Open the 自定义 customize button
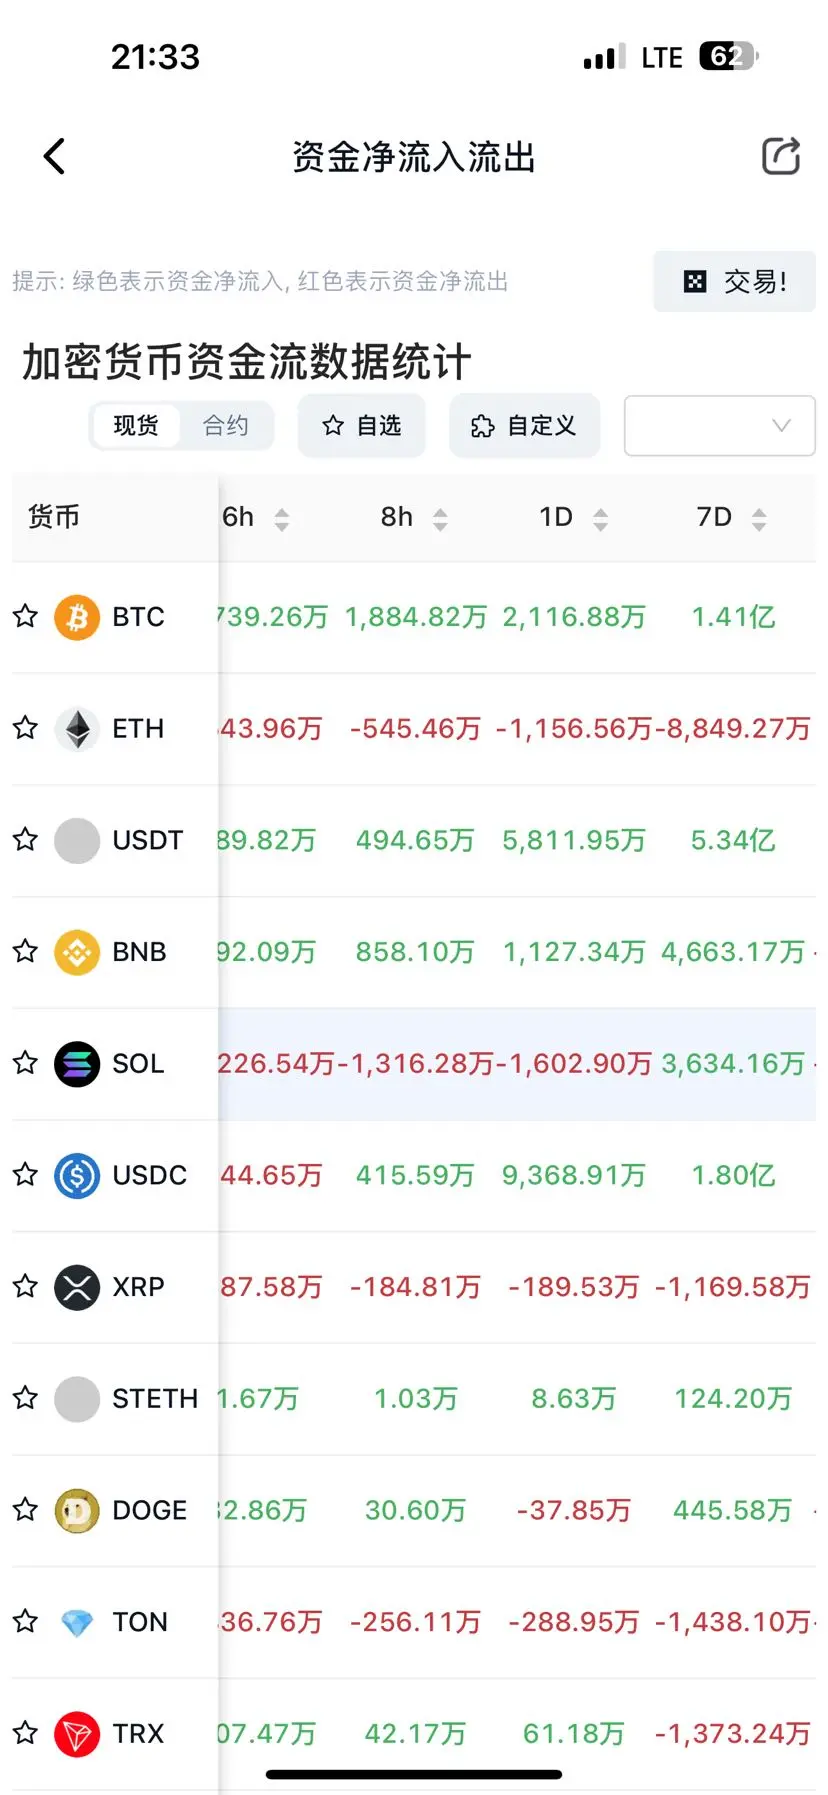This screenshot has width=828, height=1795. click(525, 426)
